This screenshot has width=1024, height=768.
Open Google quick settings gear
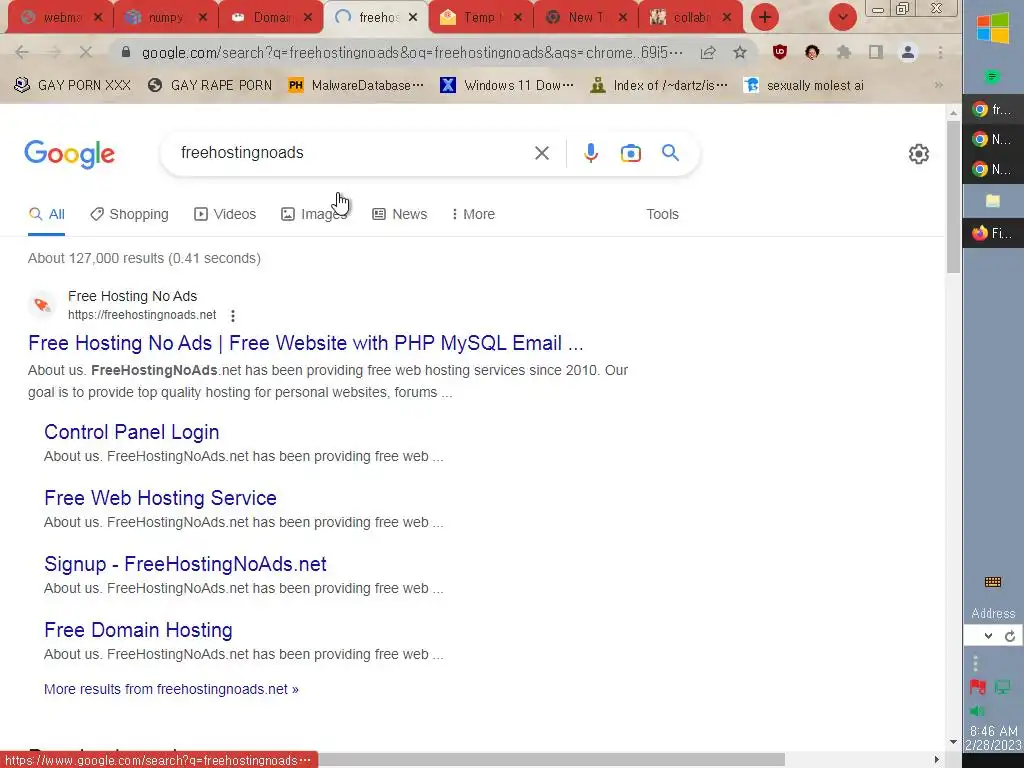coord(918,154)
